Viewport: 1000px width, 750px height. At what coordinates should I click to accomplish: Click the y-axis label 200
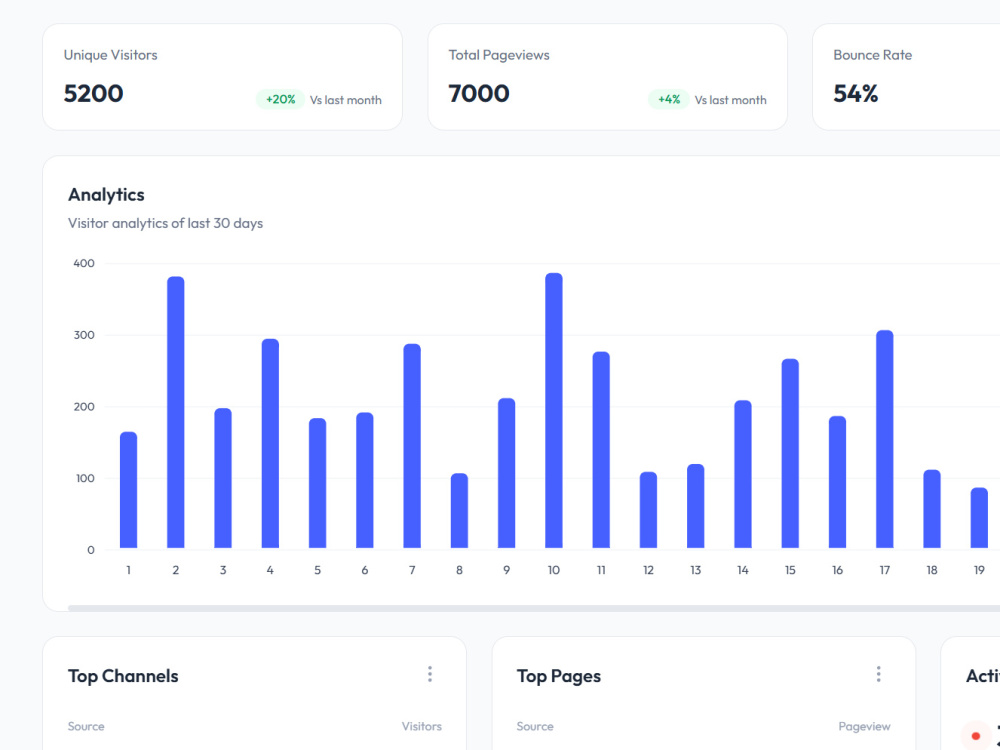[x=84, y=406]
